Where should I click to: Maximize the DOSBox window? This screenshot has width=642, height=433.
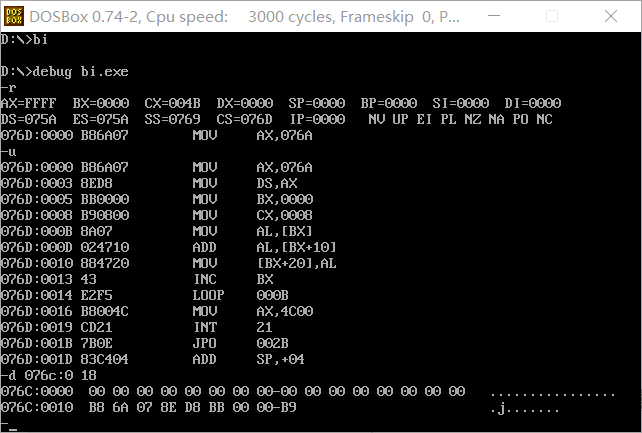coord(552,16)
